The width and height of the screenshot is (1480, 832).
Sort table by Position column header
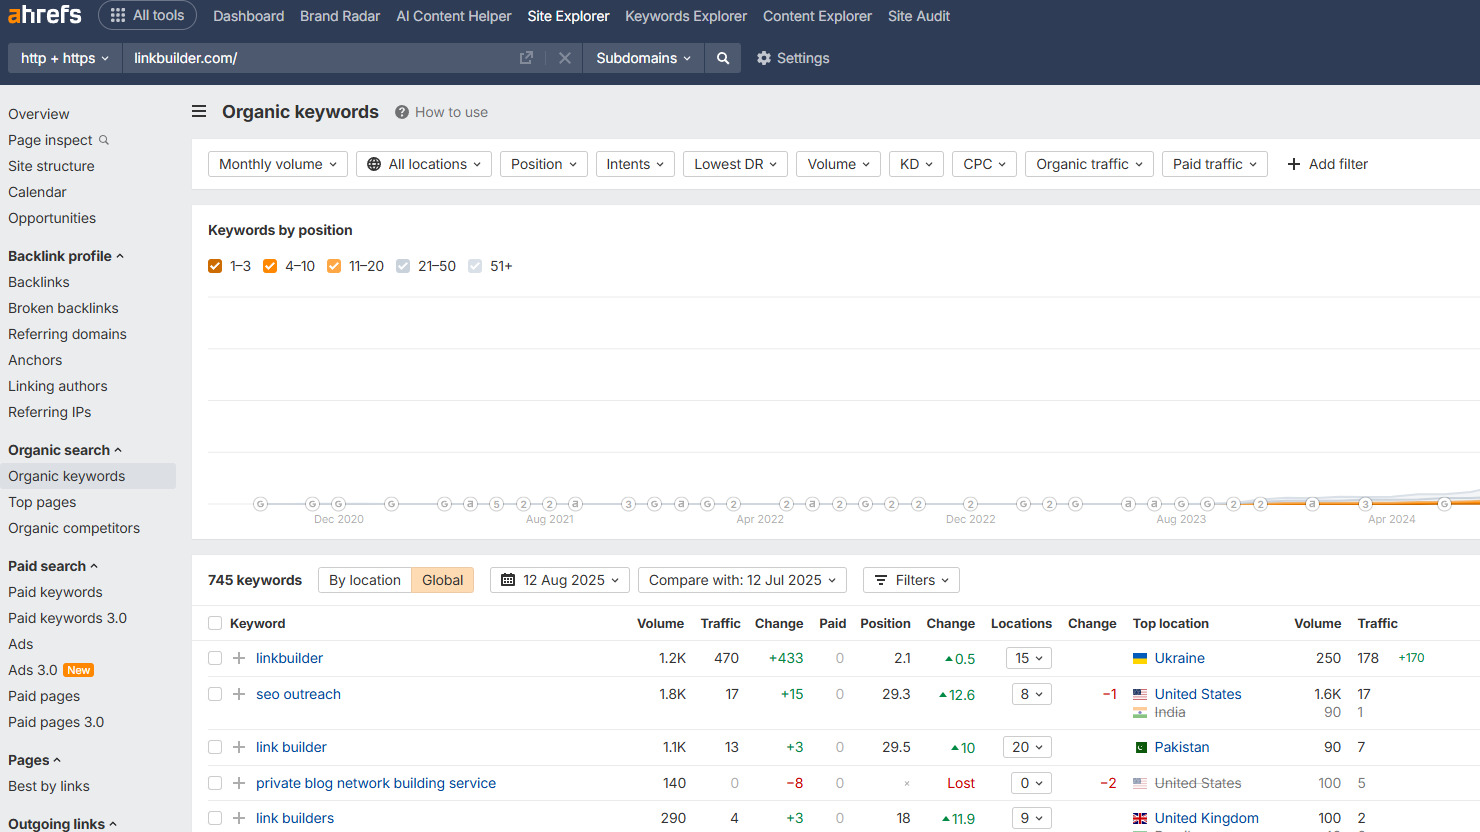885,623
